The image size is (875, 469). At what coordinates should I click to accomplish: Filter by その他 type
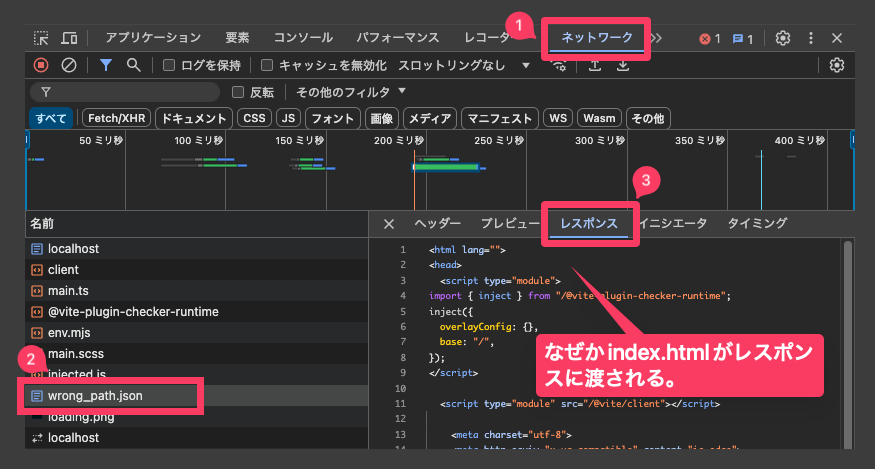(648, 118)
